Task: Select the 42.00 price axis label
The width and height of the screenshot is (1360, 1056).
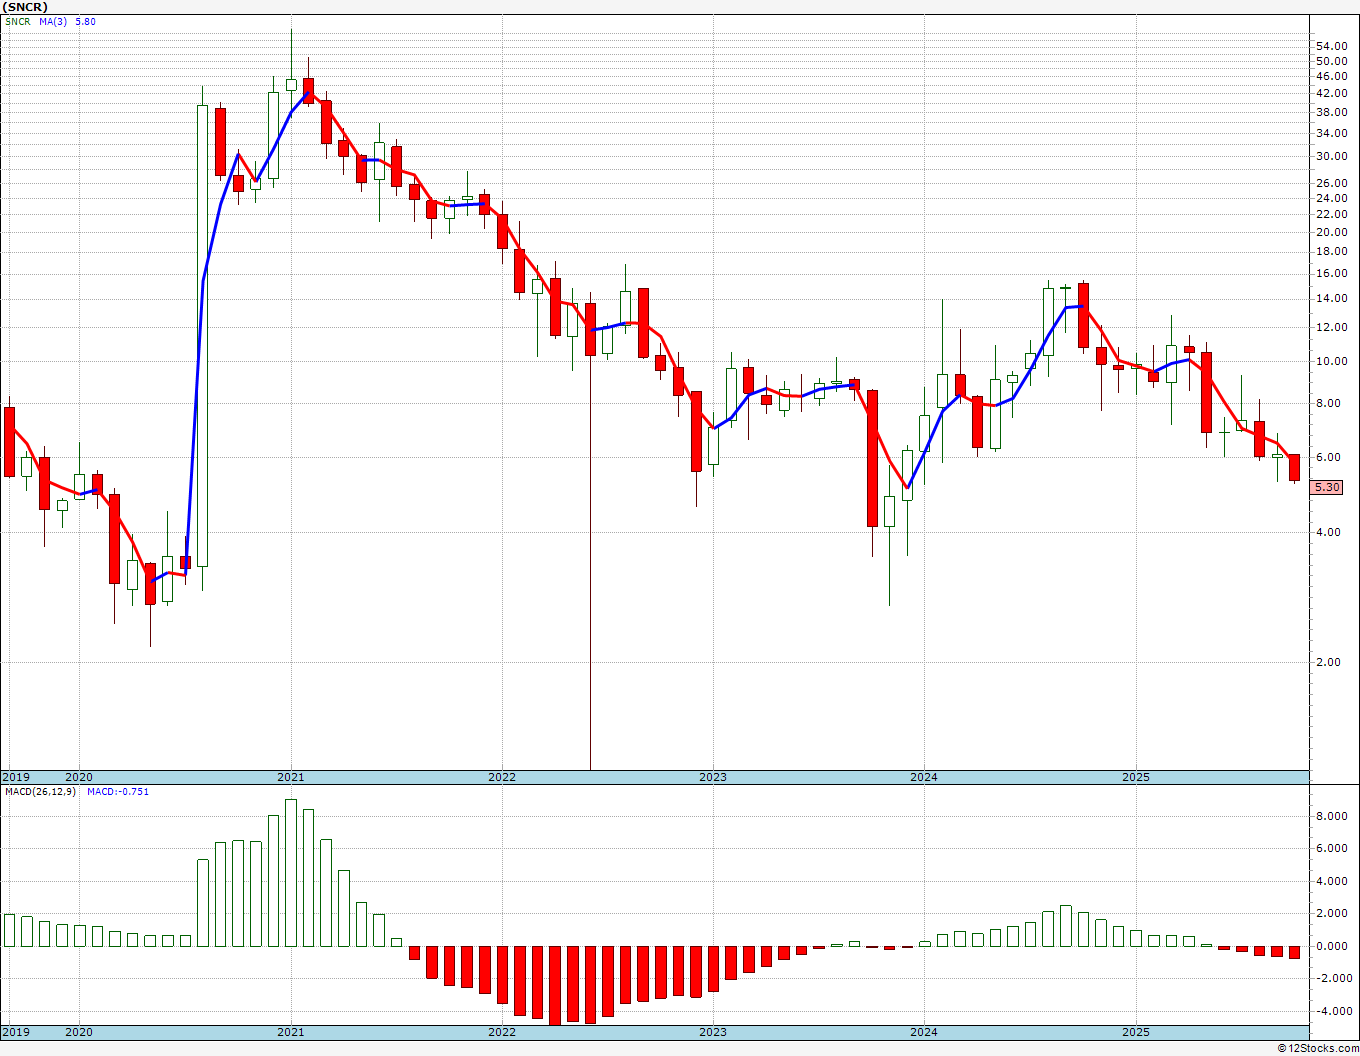Action: pos(1331,93)
